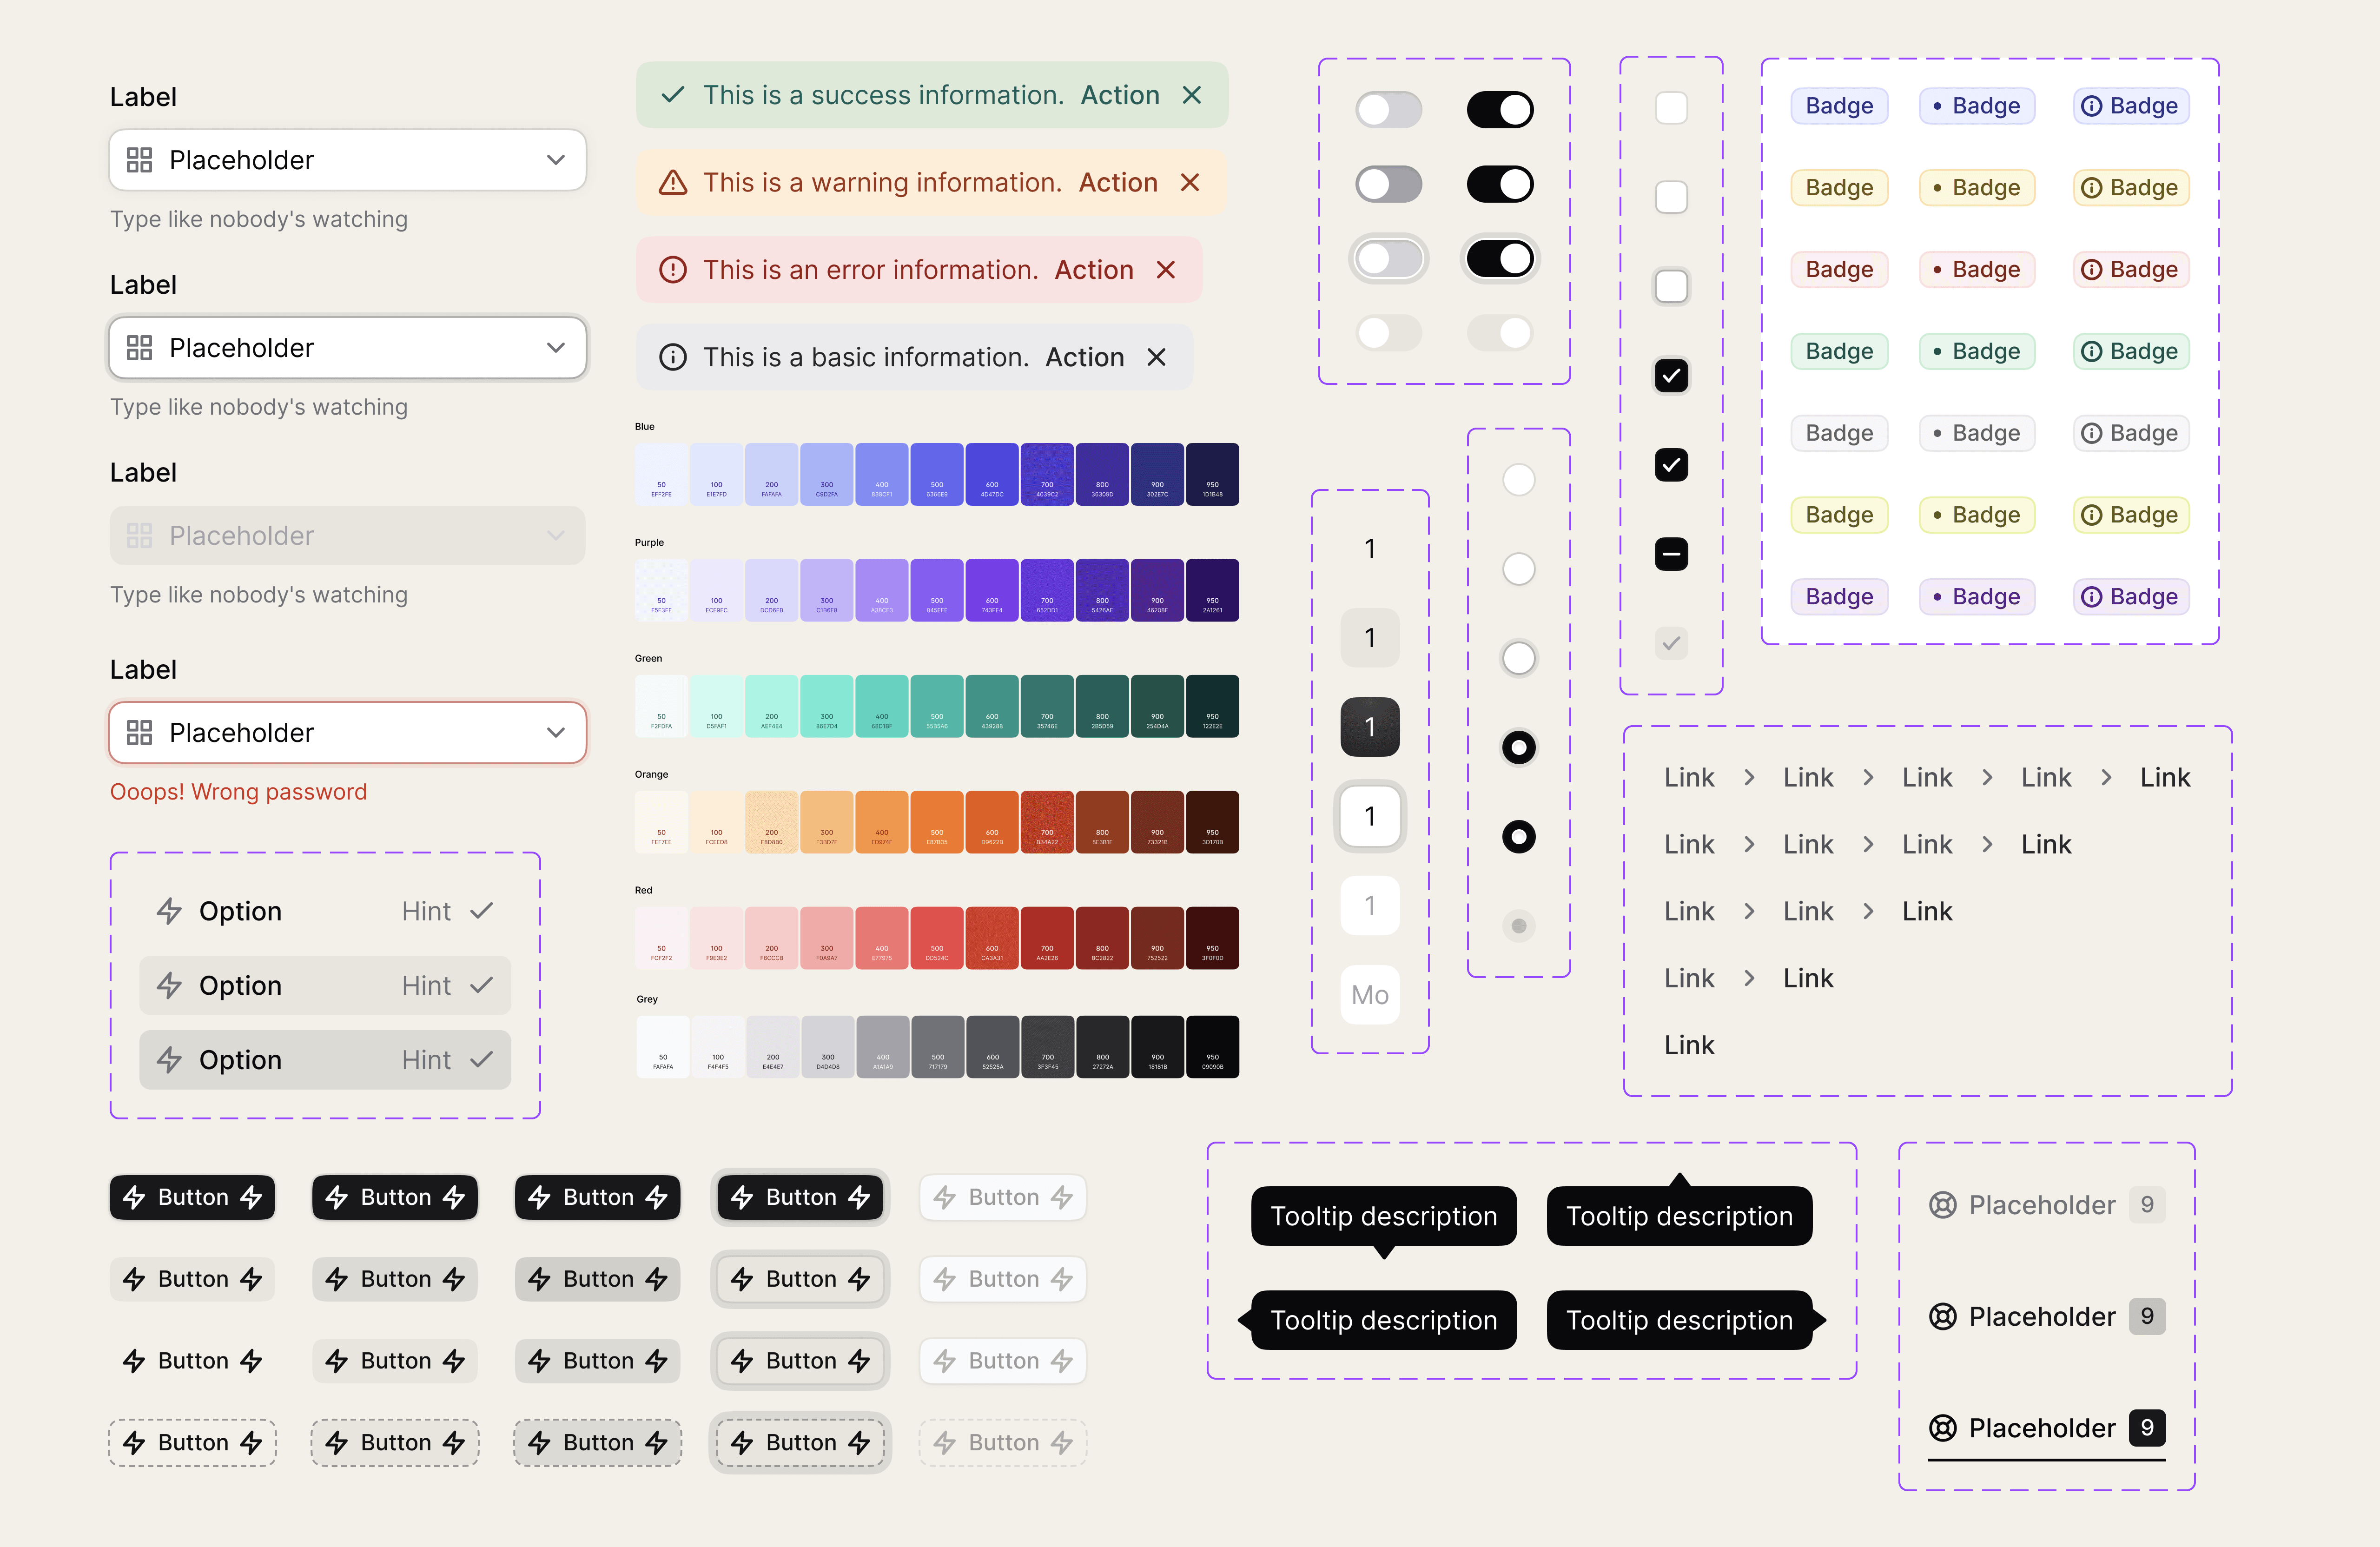2380x1547 pixels.
Task: Close the warning information alert
Action: click(x=1189, y=182)
